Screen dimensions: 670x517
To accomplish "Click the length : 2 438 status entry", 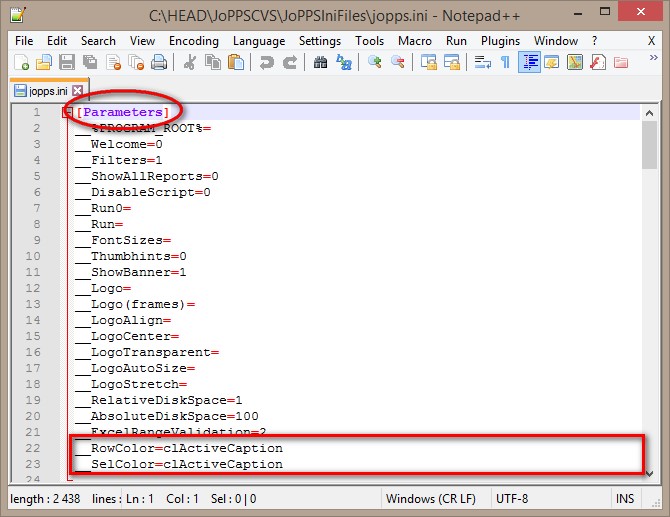I will pos(45,499).
